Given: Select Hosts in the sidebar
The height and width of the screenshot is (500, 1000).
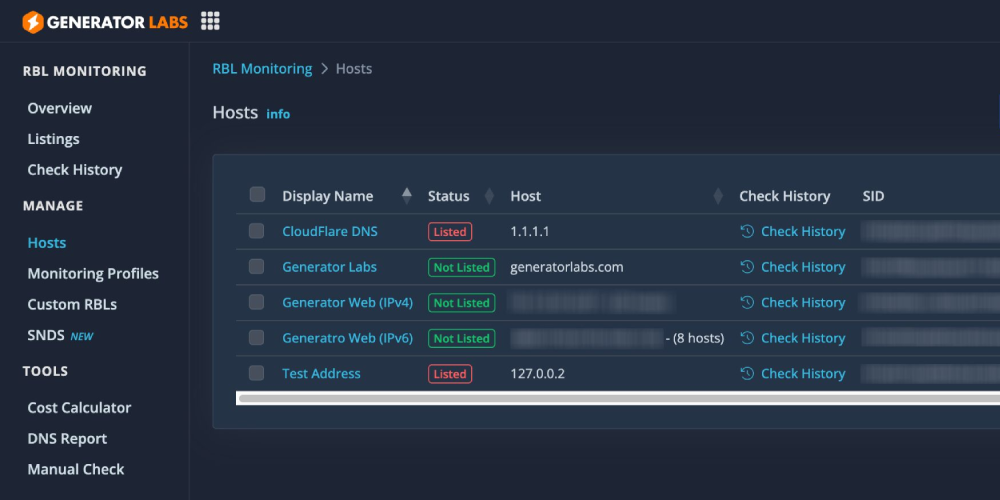Looking at the screenshot, I should (47, 243).
